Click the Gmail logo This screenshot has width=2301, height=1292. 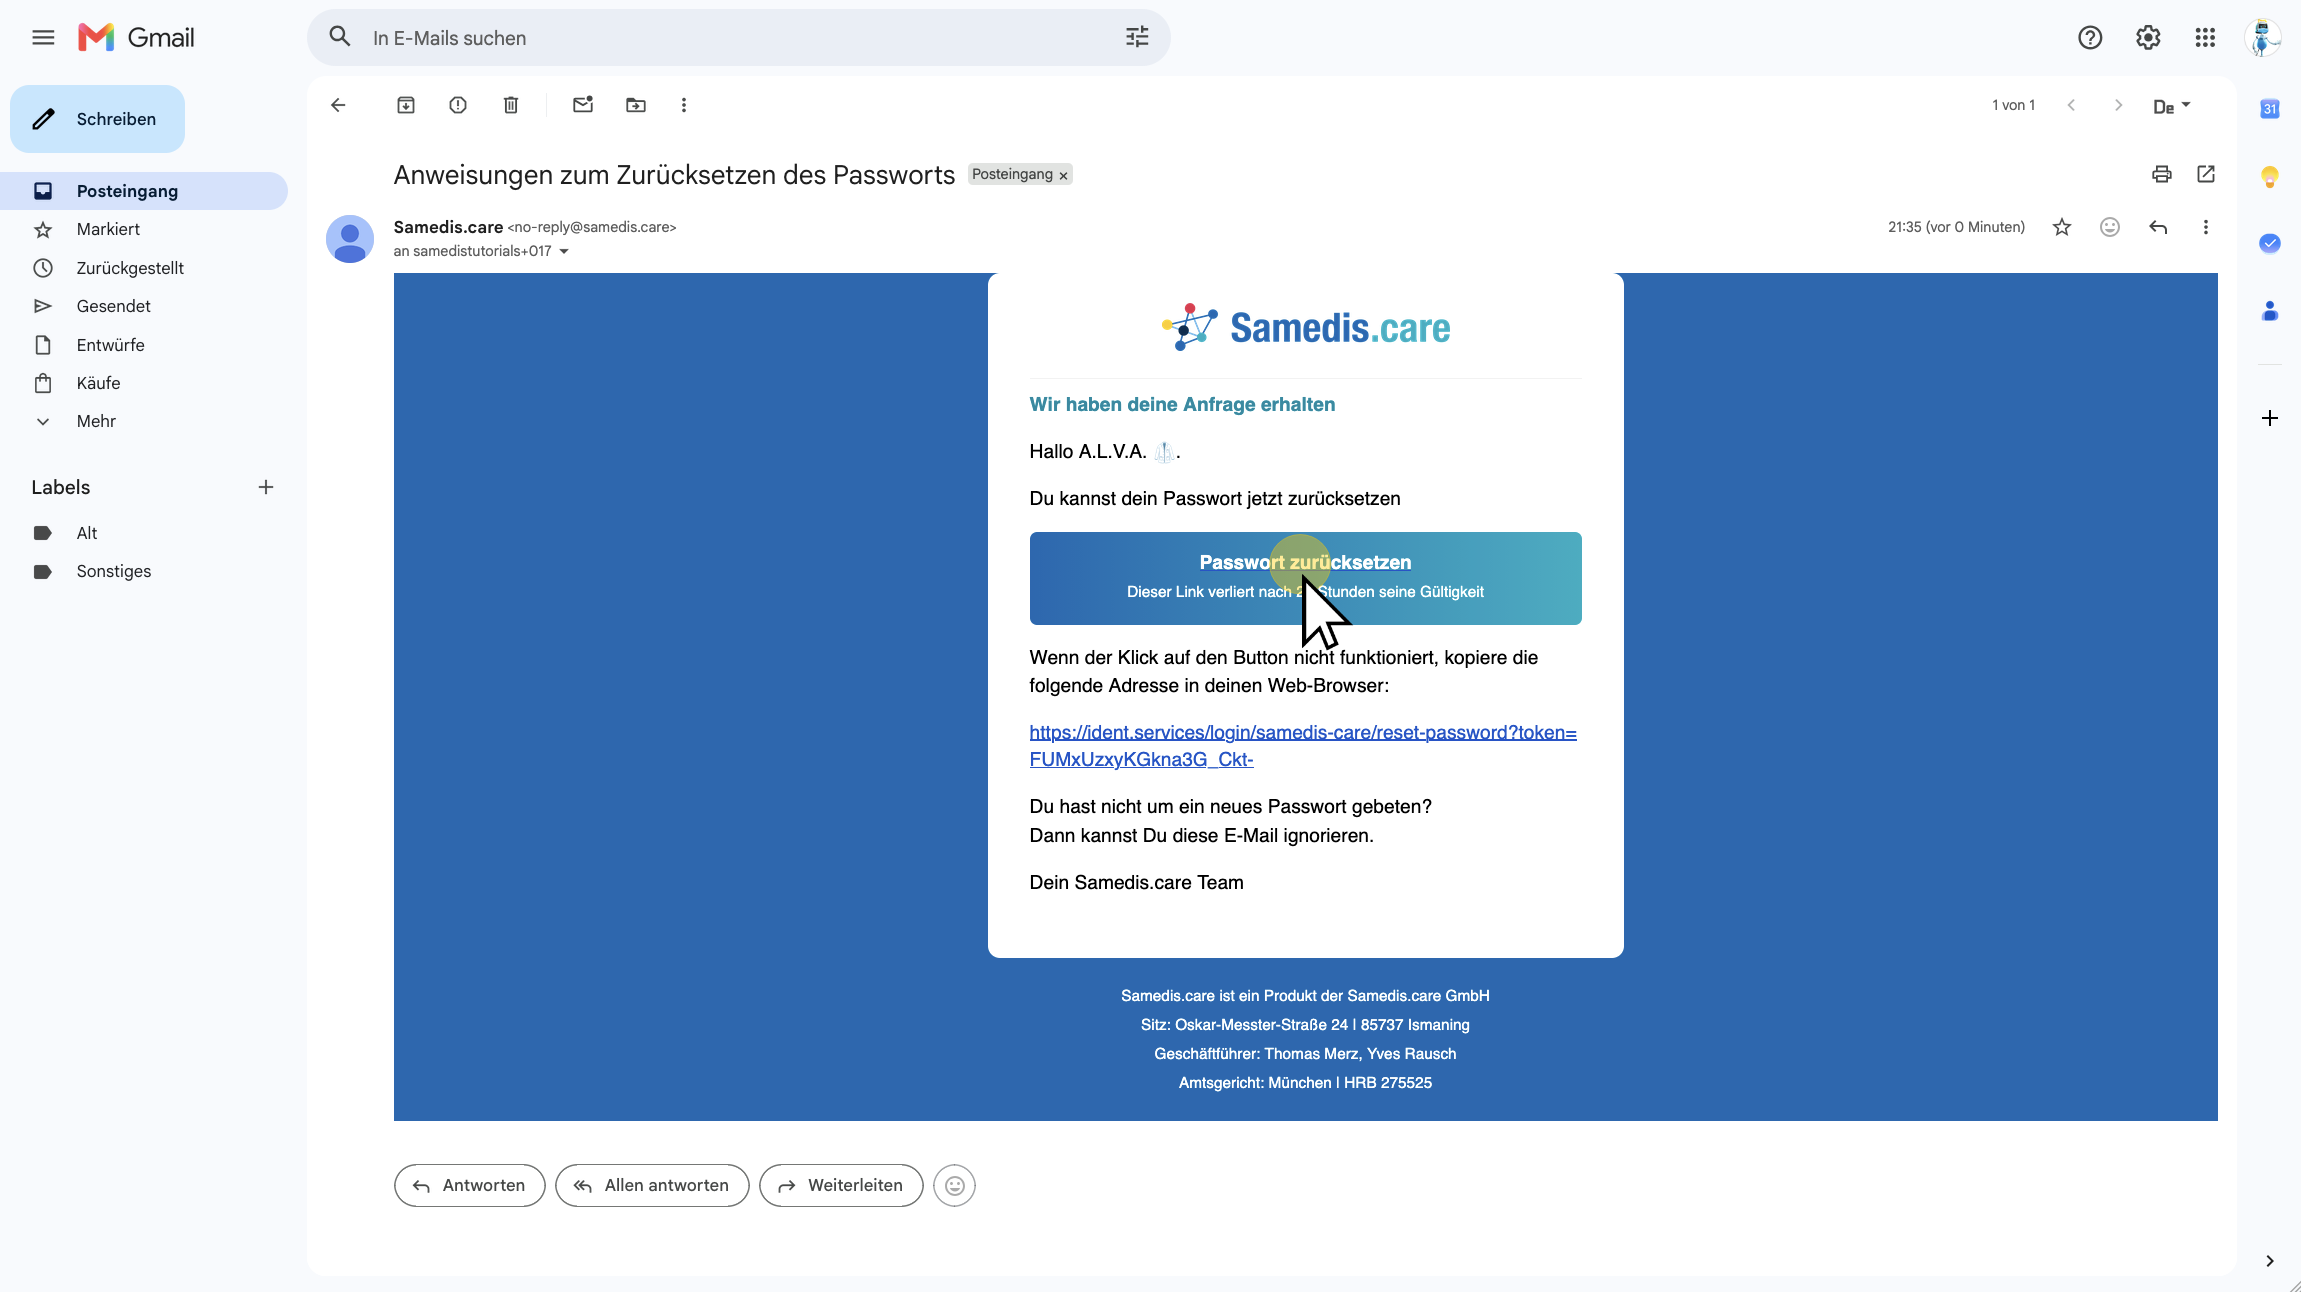point(136,38)
